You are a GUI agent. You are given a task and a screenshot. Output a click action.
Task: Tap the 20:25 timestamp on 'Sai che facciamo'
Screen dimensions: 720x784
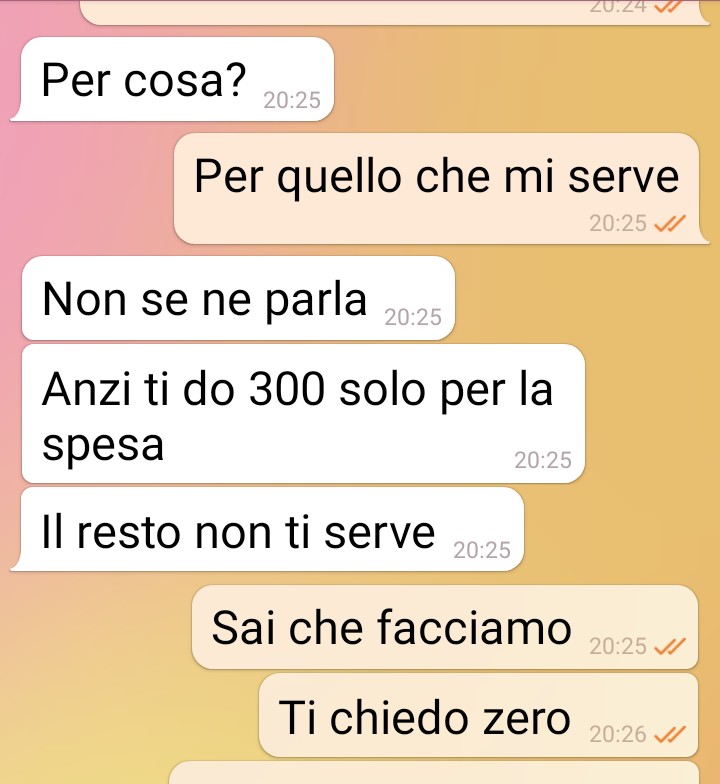coord(618,646)
